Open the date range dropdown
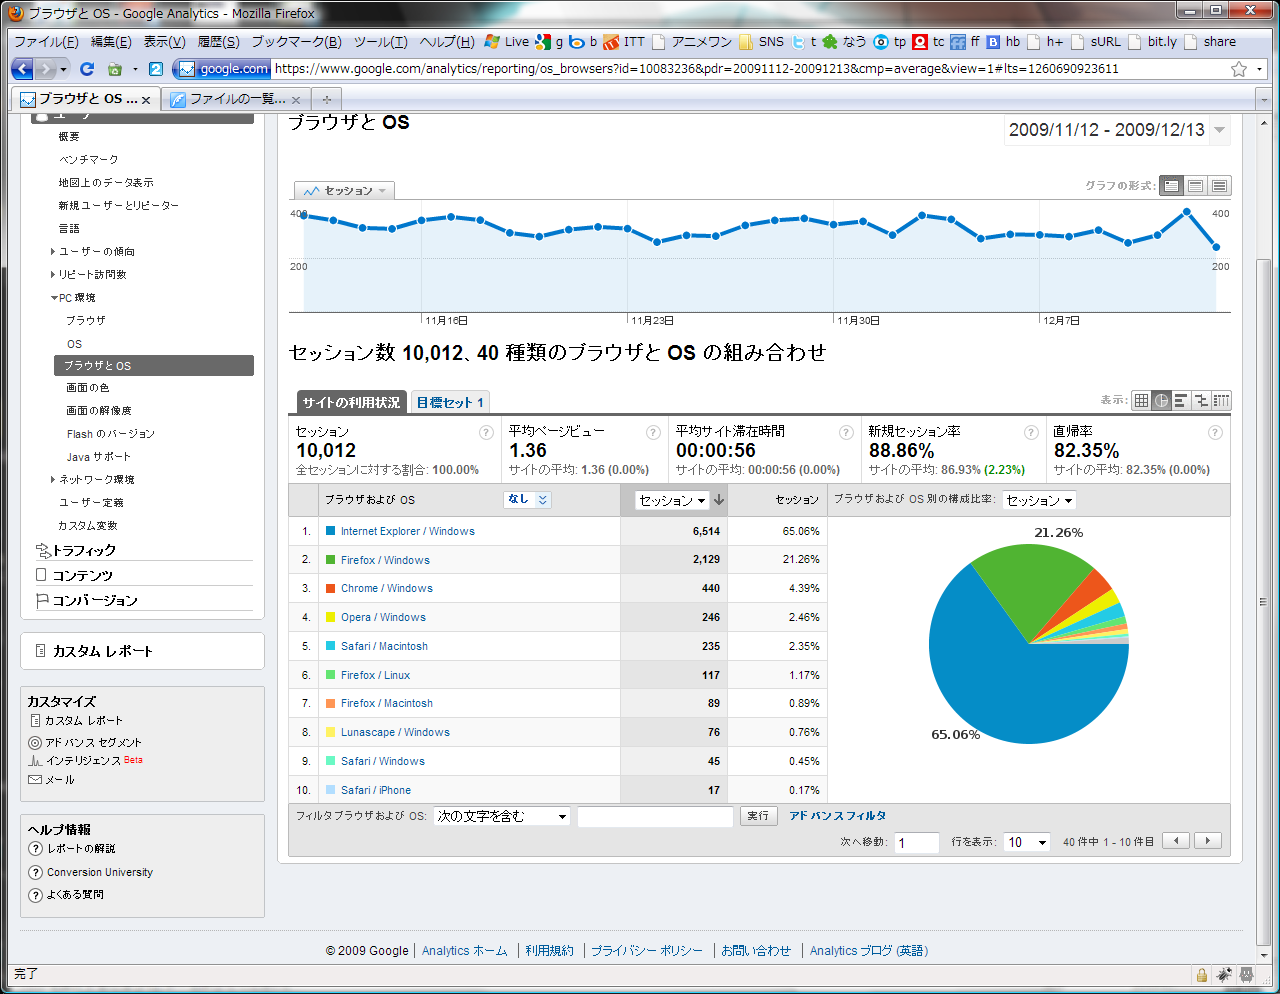Screen dimensions: 1280x994 point(1219,130)
